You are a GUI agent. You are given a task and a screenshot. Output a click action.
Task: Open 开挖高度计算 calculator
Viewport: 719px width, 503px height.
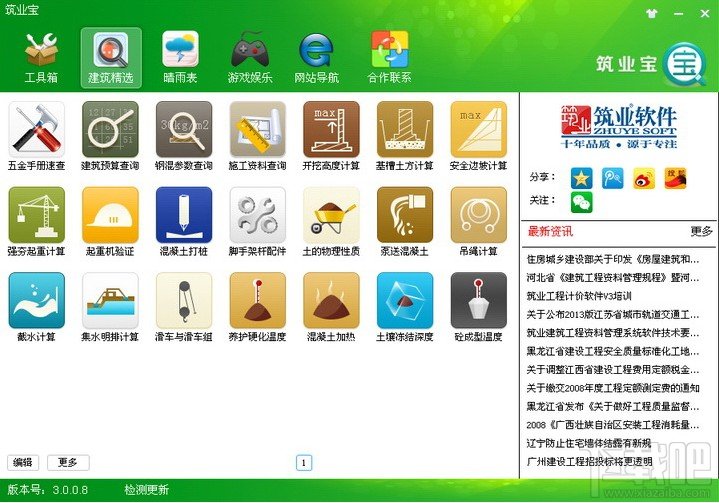coord(331,137)
